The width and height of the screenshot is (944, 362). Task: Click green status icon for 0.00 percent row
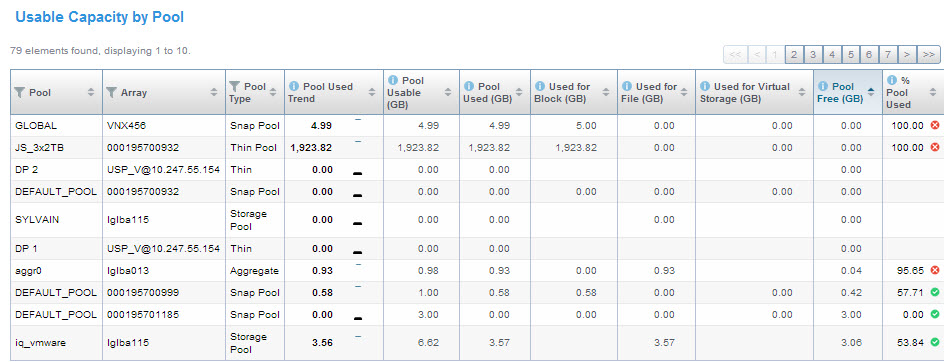point(934,314)
